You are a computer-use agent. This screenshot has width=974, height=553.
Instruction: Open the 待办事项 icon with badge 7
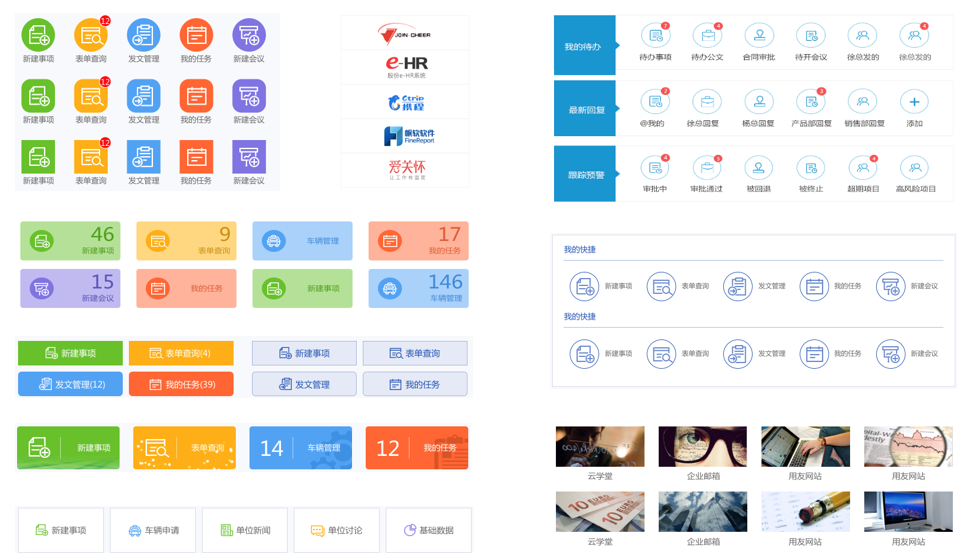[655, 37]
